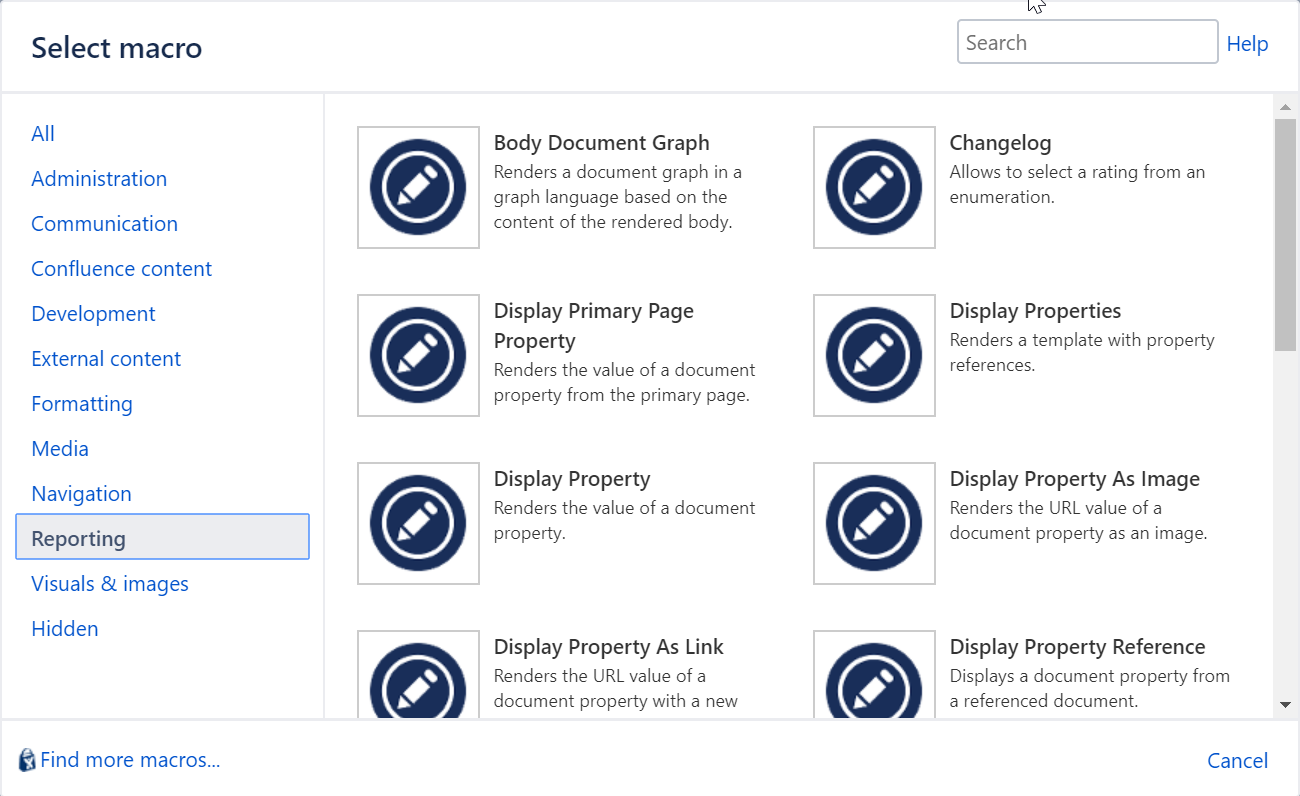Switch to the All category
Viewport: 1300px width, 796px height.
43,133
